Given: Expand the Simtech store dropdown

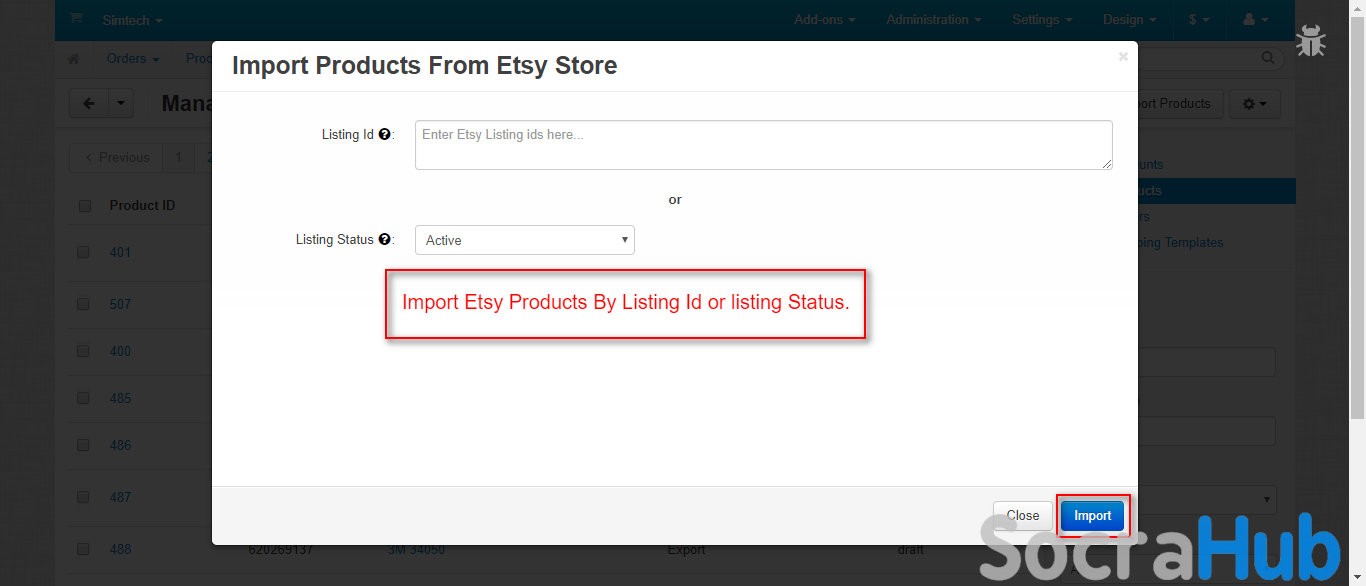Looking at the screenshot, I should (132, 20).
